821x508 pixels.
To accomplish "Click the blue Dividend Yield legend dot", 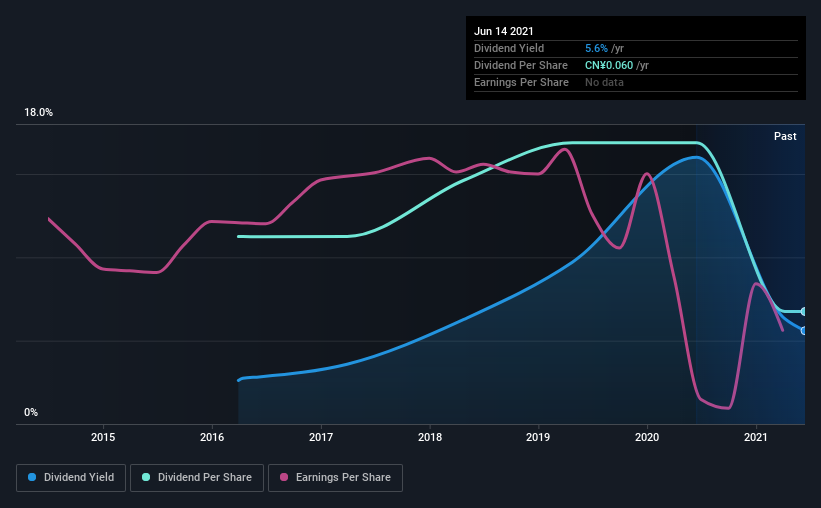I will point(32,477).
